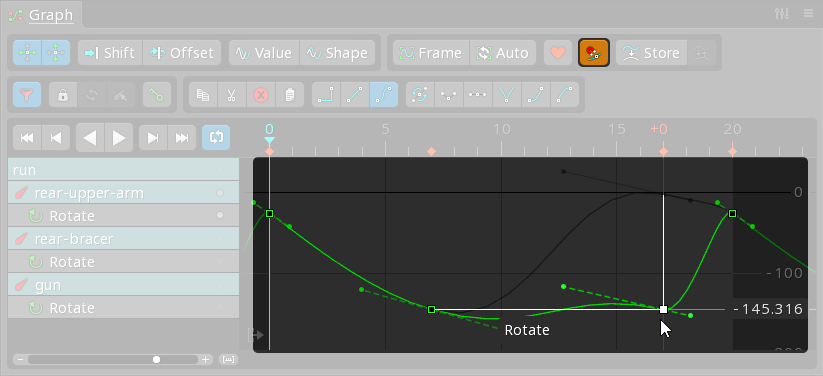
Task: Select the Shift keys button
Action: point(110,53)
